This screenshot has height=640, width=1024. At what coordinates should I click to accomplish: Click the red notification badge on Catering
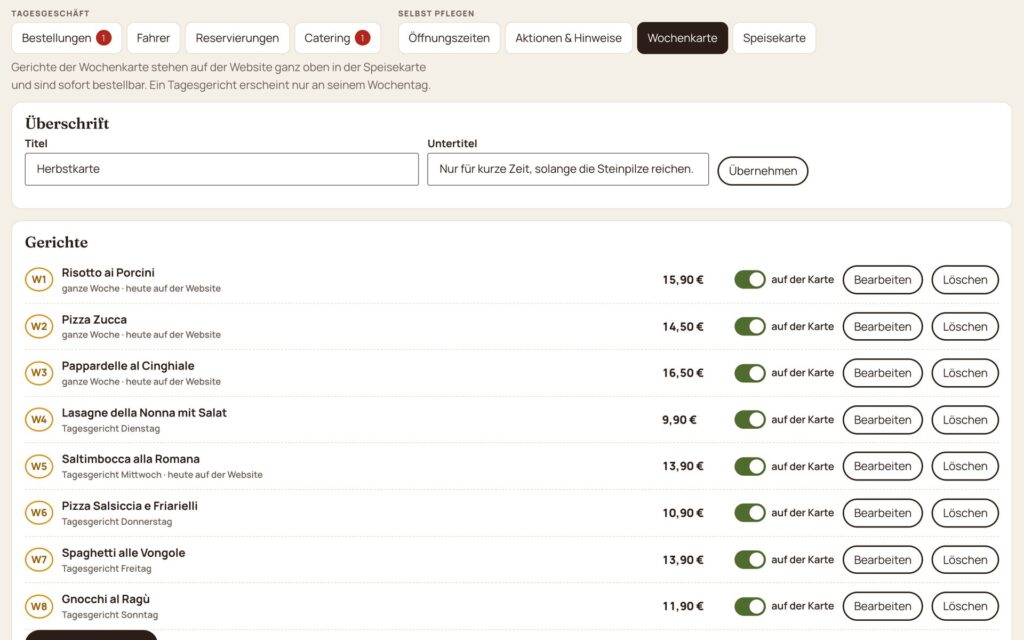[362, 38]
